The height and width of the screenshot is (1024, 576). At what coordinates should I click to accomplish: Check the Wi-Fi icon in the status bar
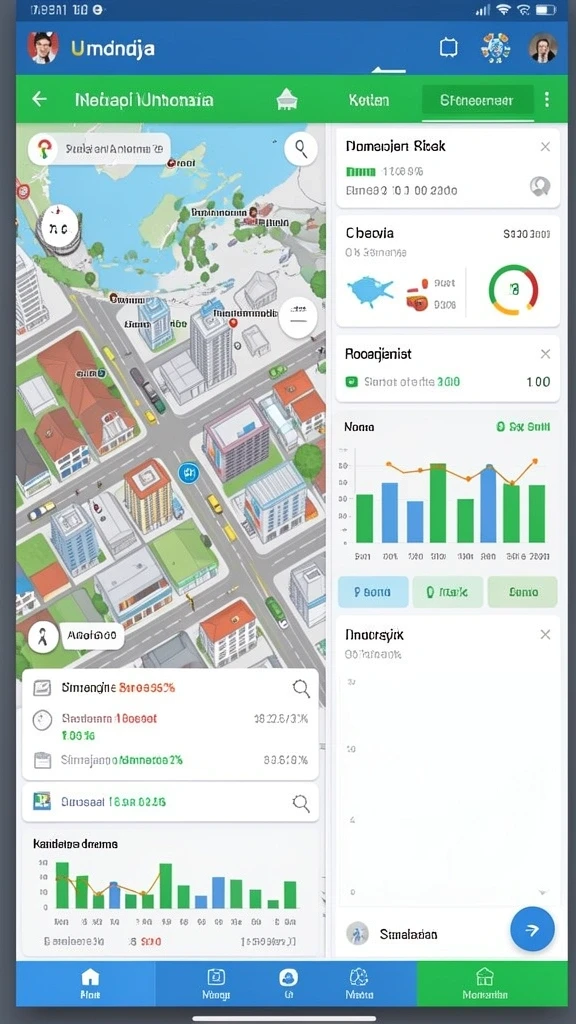pyautogui.click(x=503, y=10)
